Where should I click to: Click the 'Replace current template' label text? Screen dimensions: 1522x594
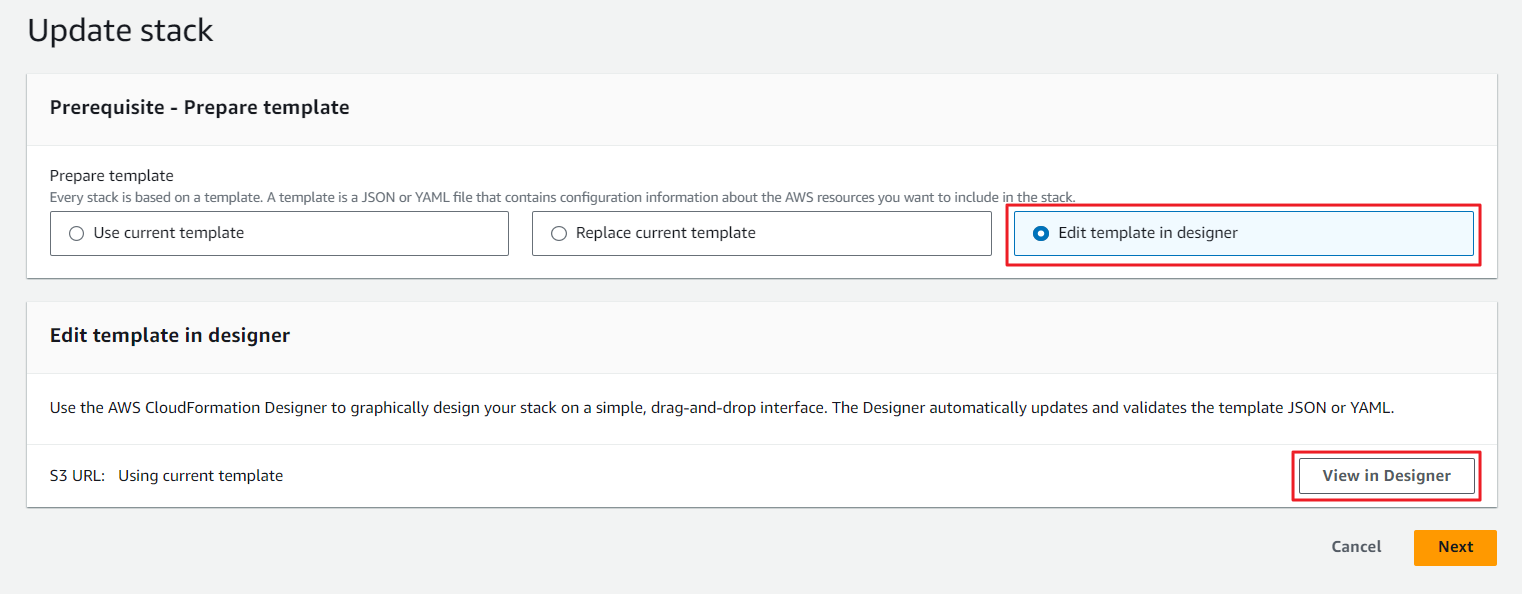[x=665, y=233]
